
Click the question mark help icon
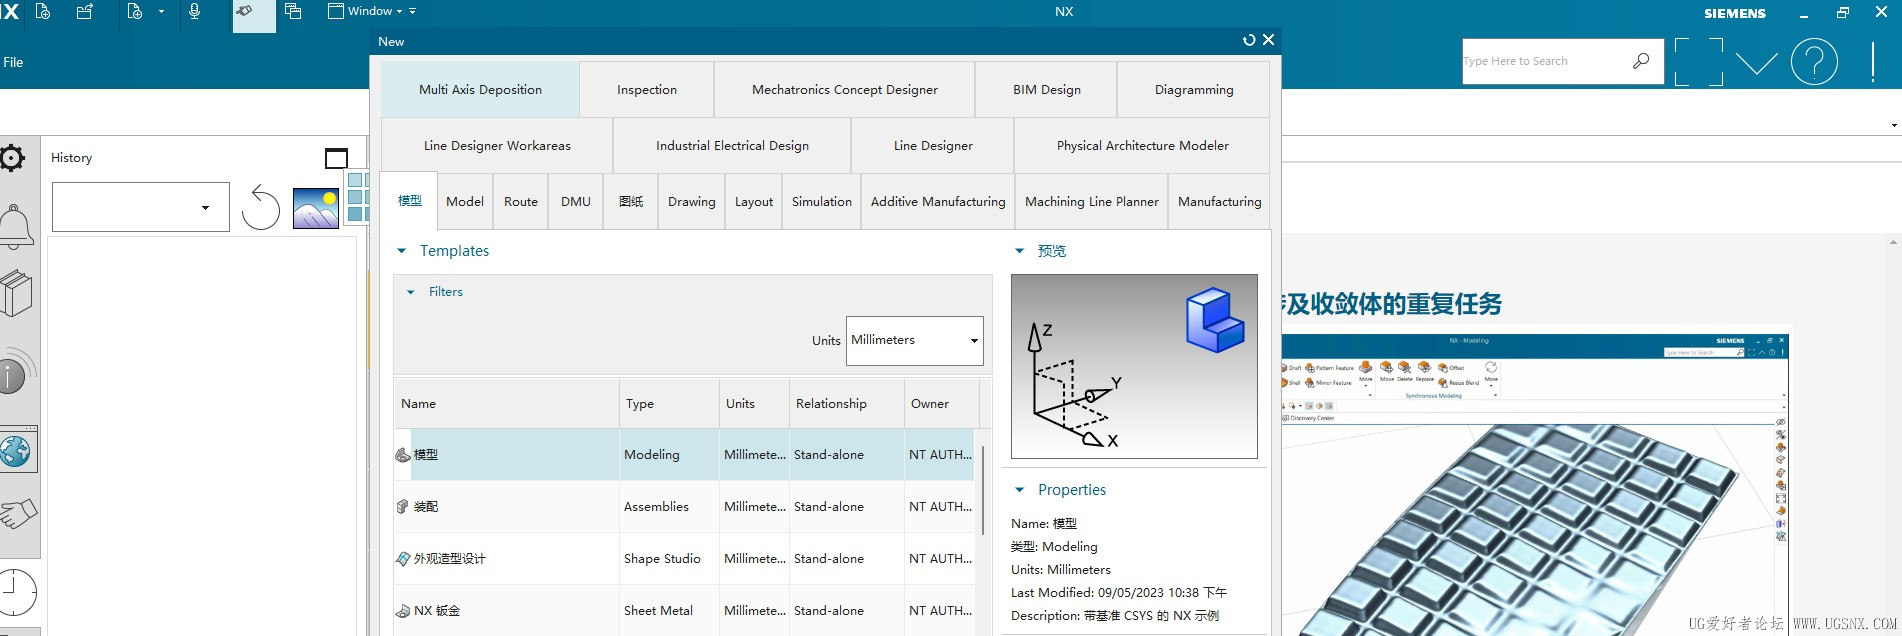click(1814, 62)
